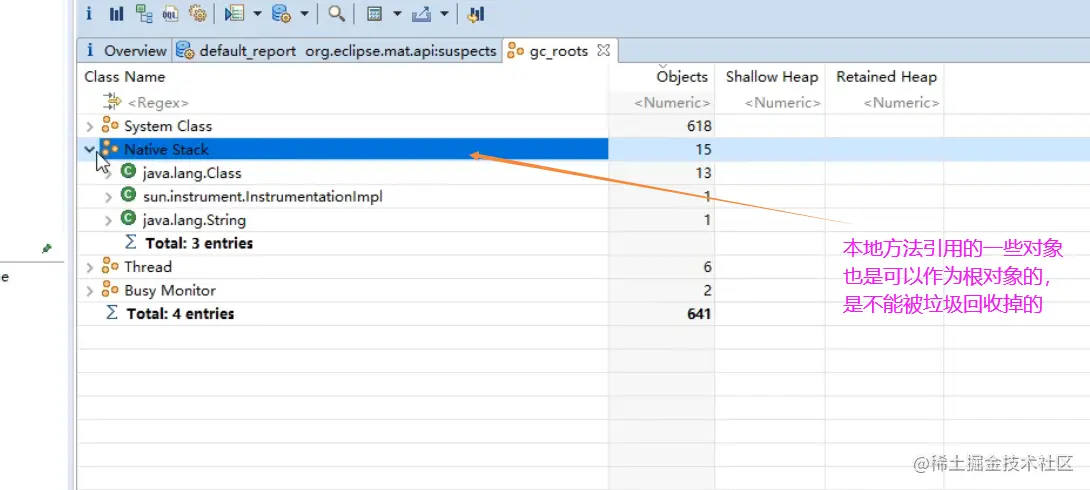This screenshot has height=490, width=1090.
Task: Click the Thread row's 6 count
Action: click(706, 267)
